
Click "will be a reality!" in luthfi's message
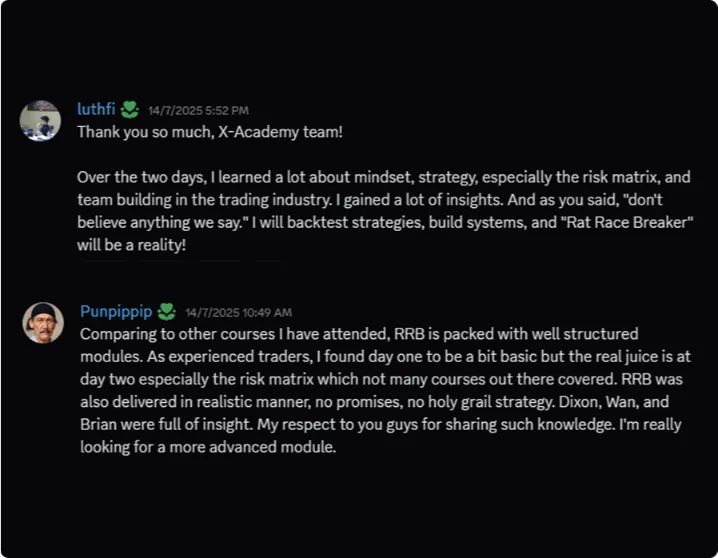(x=131, y=244)
